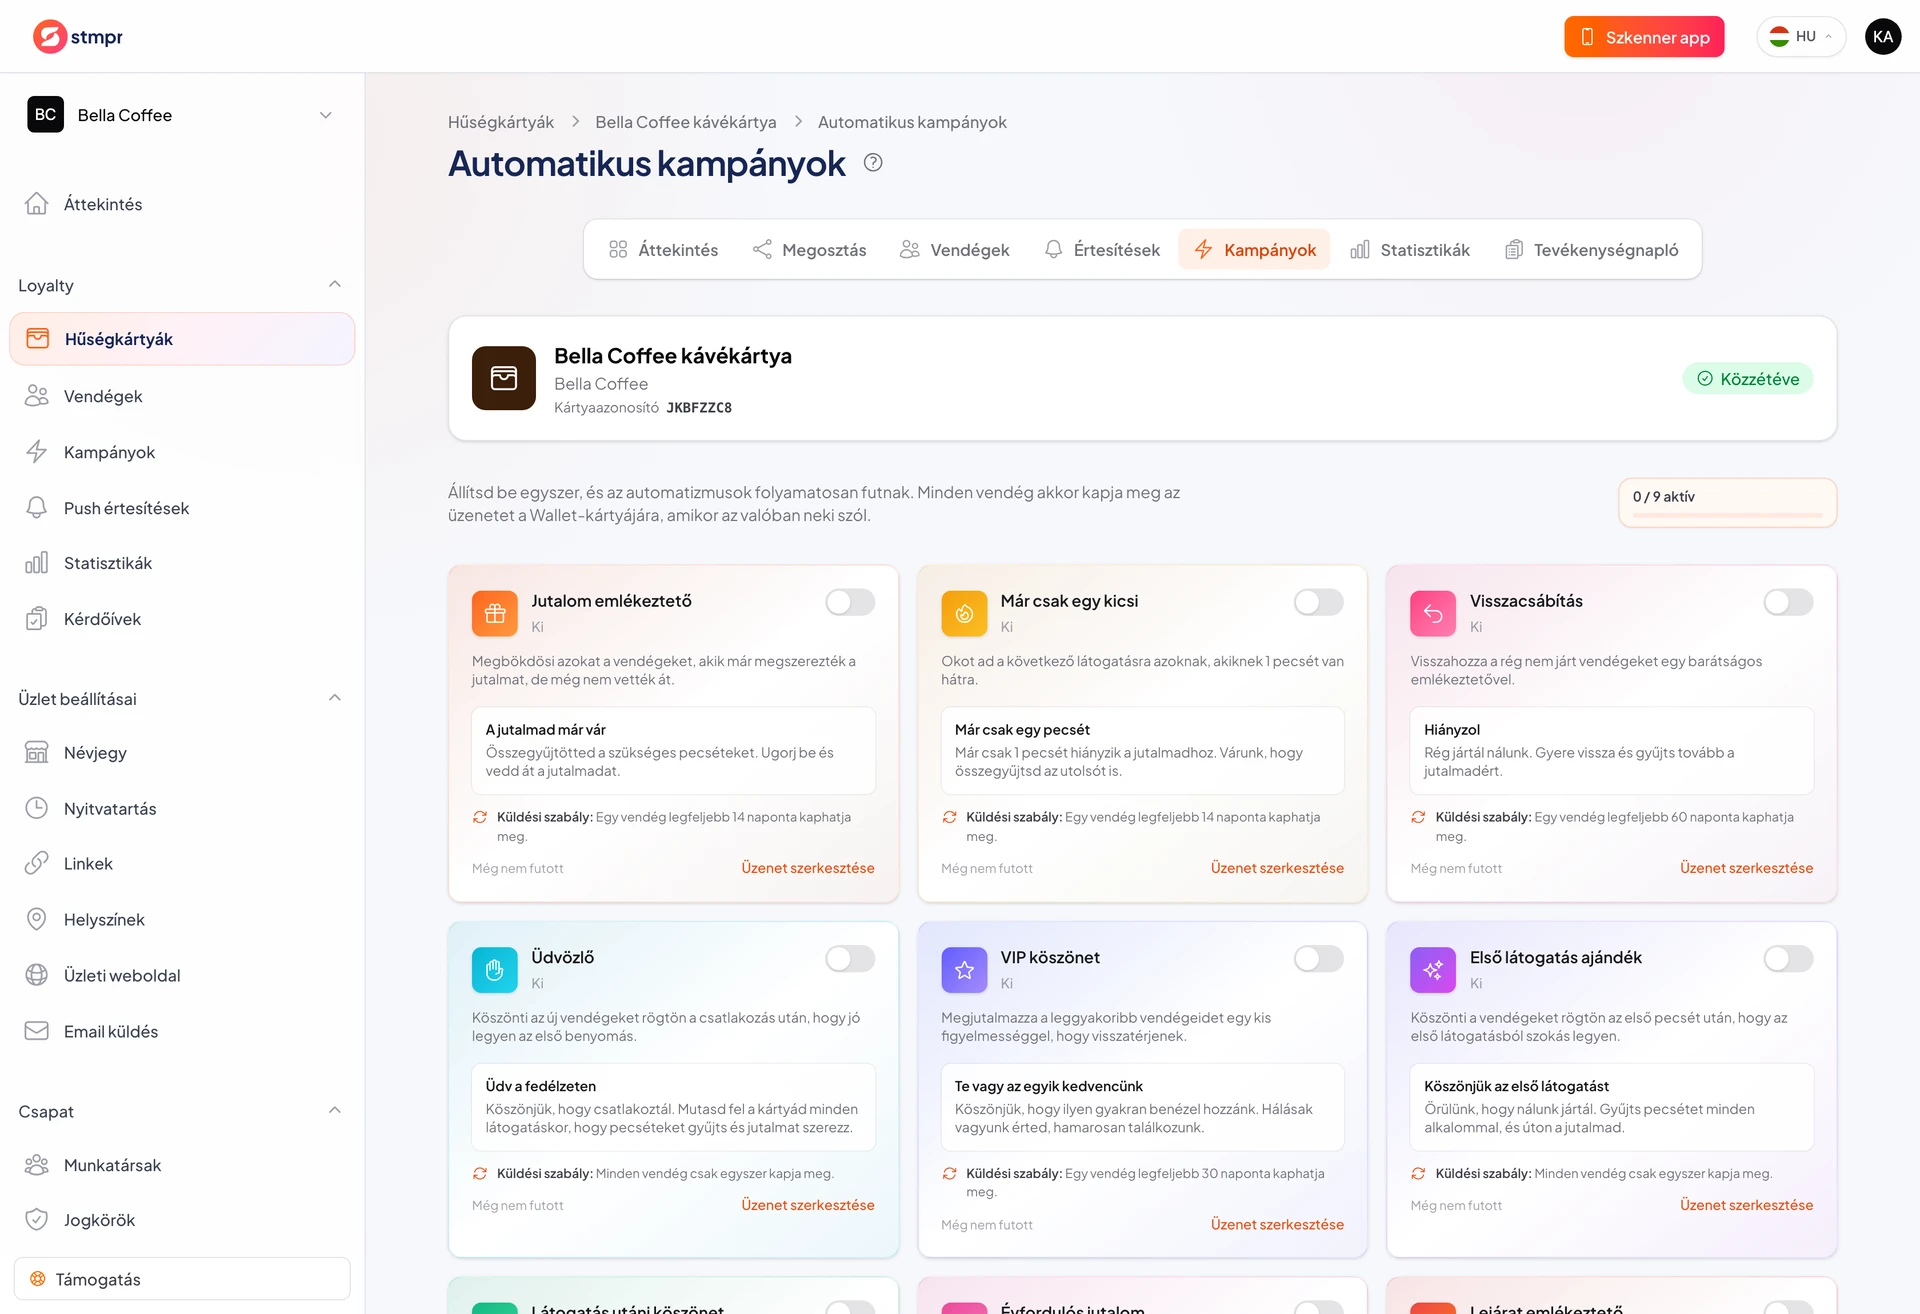Click Üzenet szerkesztése on VIP köszönet card
The image size is (1920, 1314).
[1277, 1224]
